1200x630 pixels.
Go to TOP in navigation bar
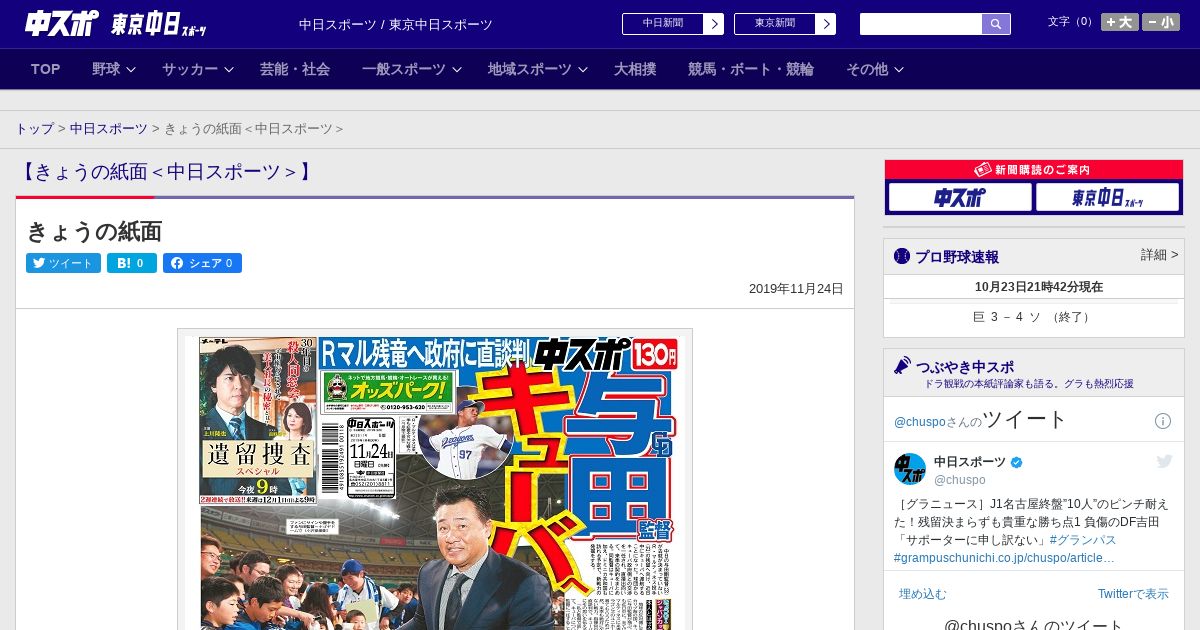click(x=46, y=69)
